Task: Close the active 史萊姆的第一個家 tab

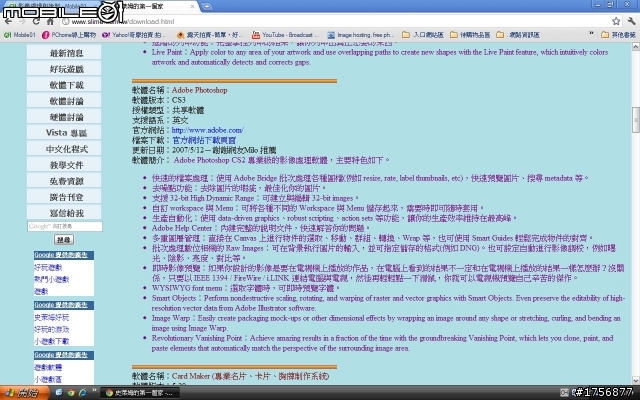Action: pyautogui.click(x=193, y=7)
